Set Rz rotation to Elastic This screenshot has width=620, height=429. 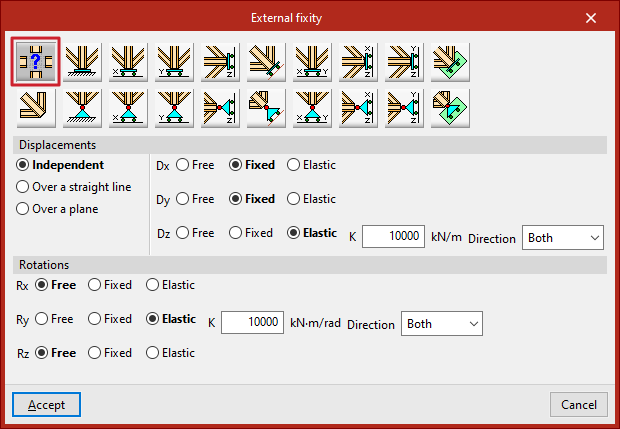point(170,353)
